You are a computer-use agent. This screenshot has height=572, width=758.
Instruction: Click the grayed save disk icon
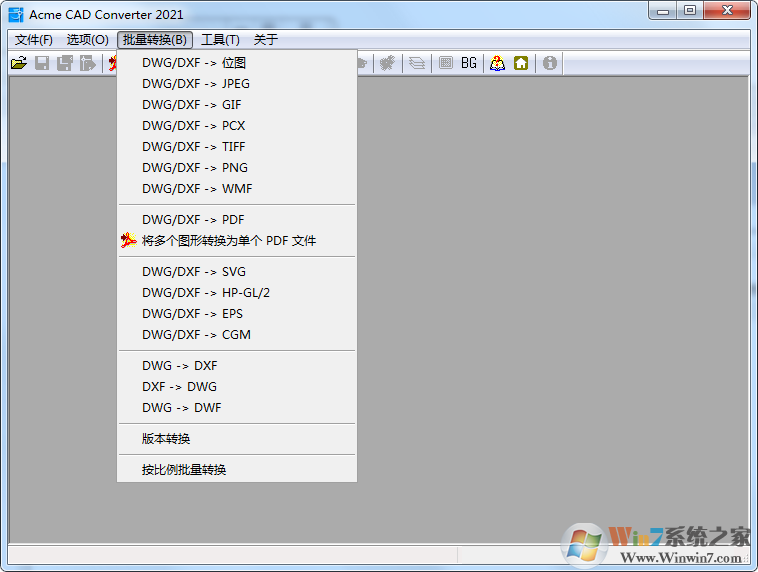pos(42,63)
